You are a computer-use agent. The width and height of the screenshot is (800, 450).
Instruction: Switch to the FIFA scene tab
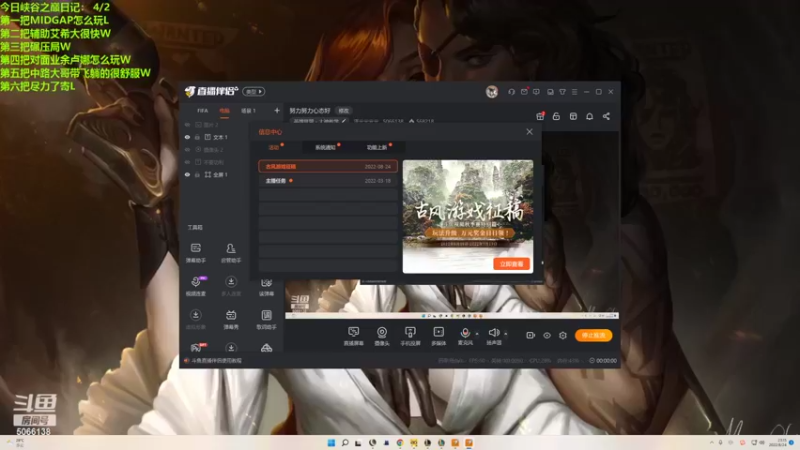click(203, 111)
